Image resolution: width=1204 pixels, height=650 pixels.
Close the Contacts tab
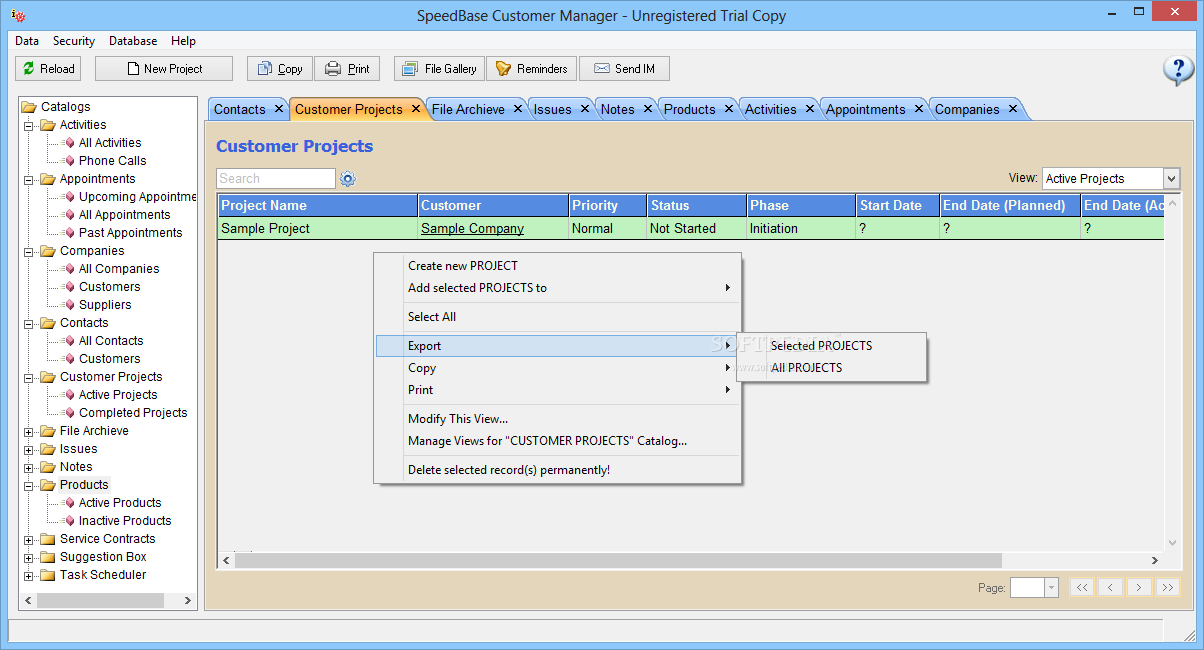[x=277, y=109]
